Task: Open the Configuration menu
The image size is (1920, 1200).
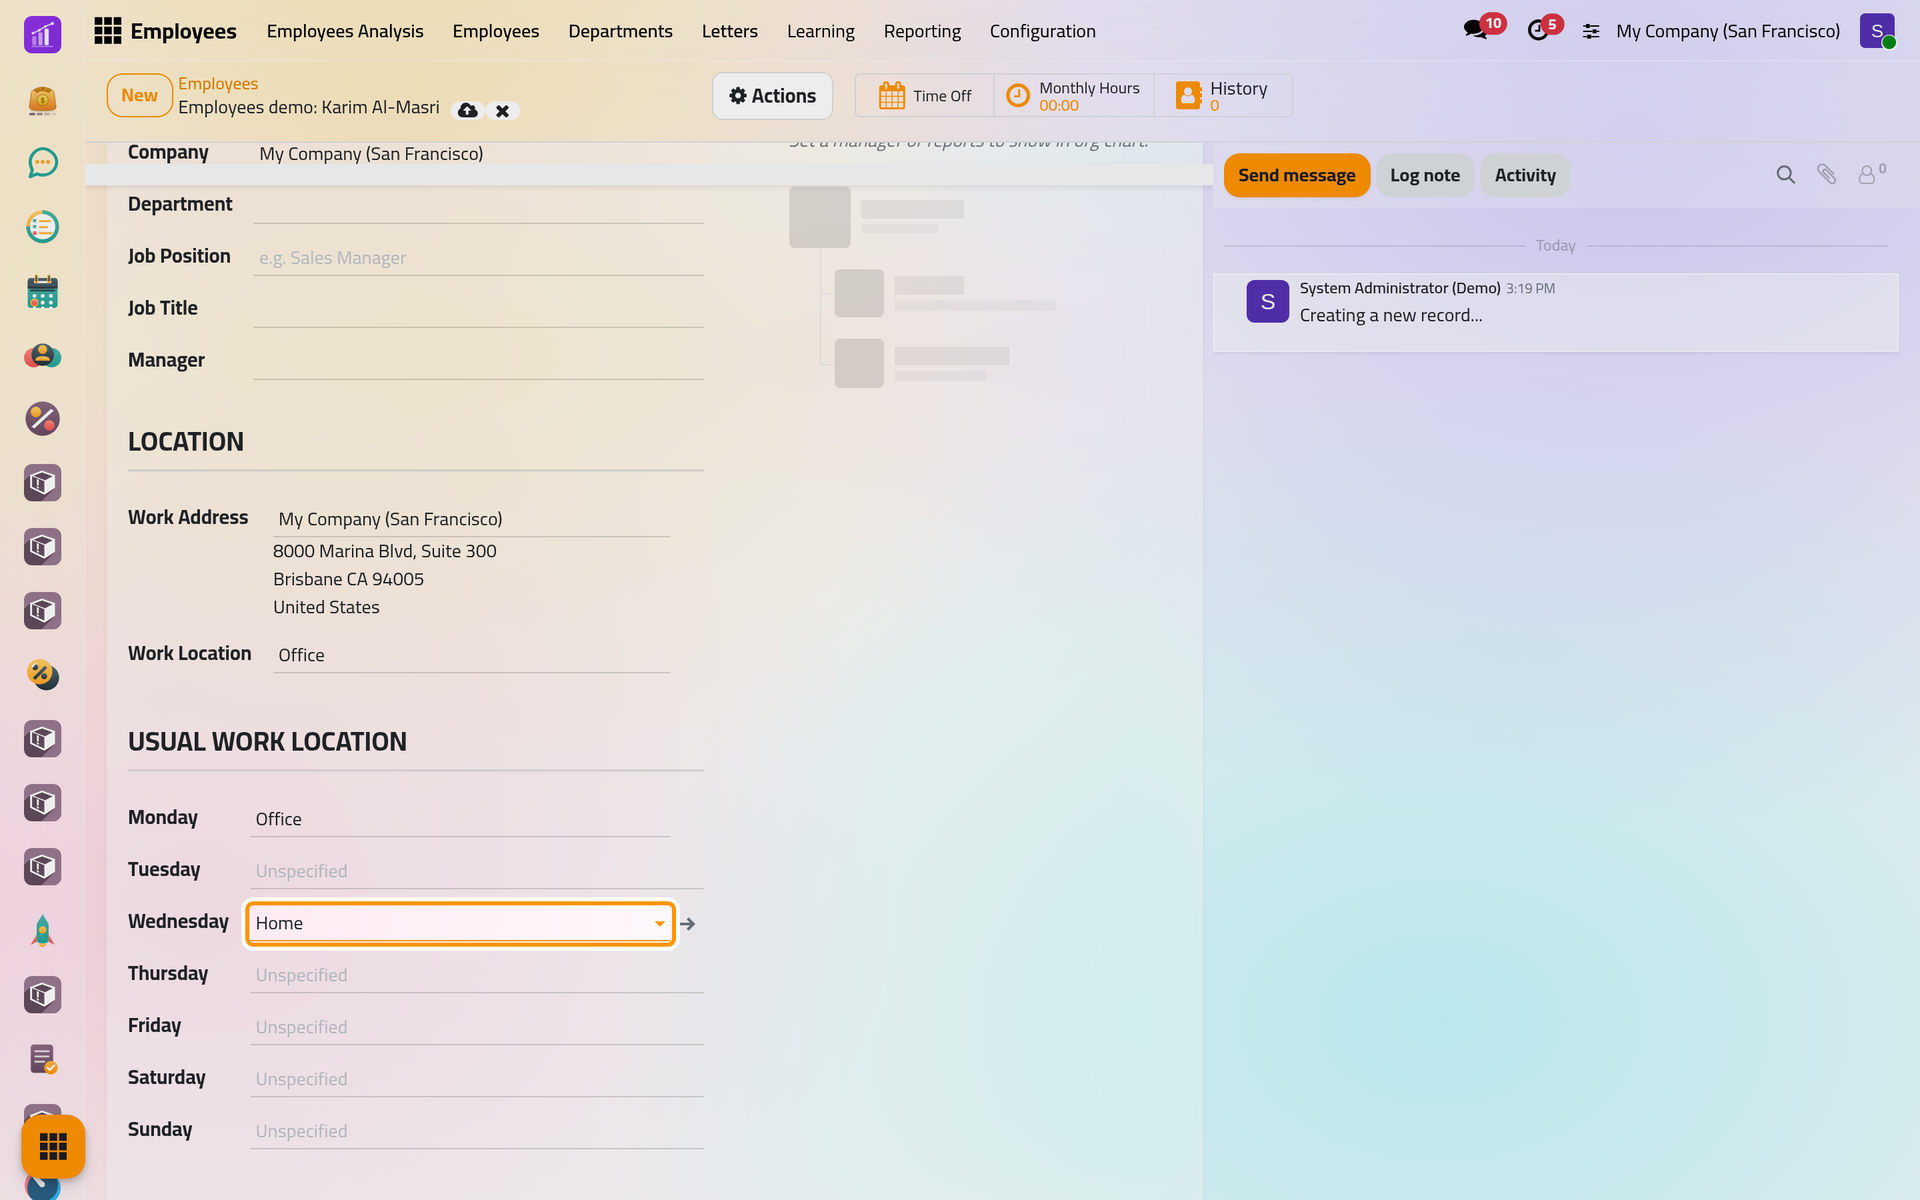Action: (1043, 31)
